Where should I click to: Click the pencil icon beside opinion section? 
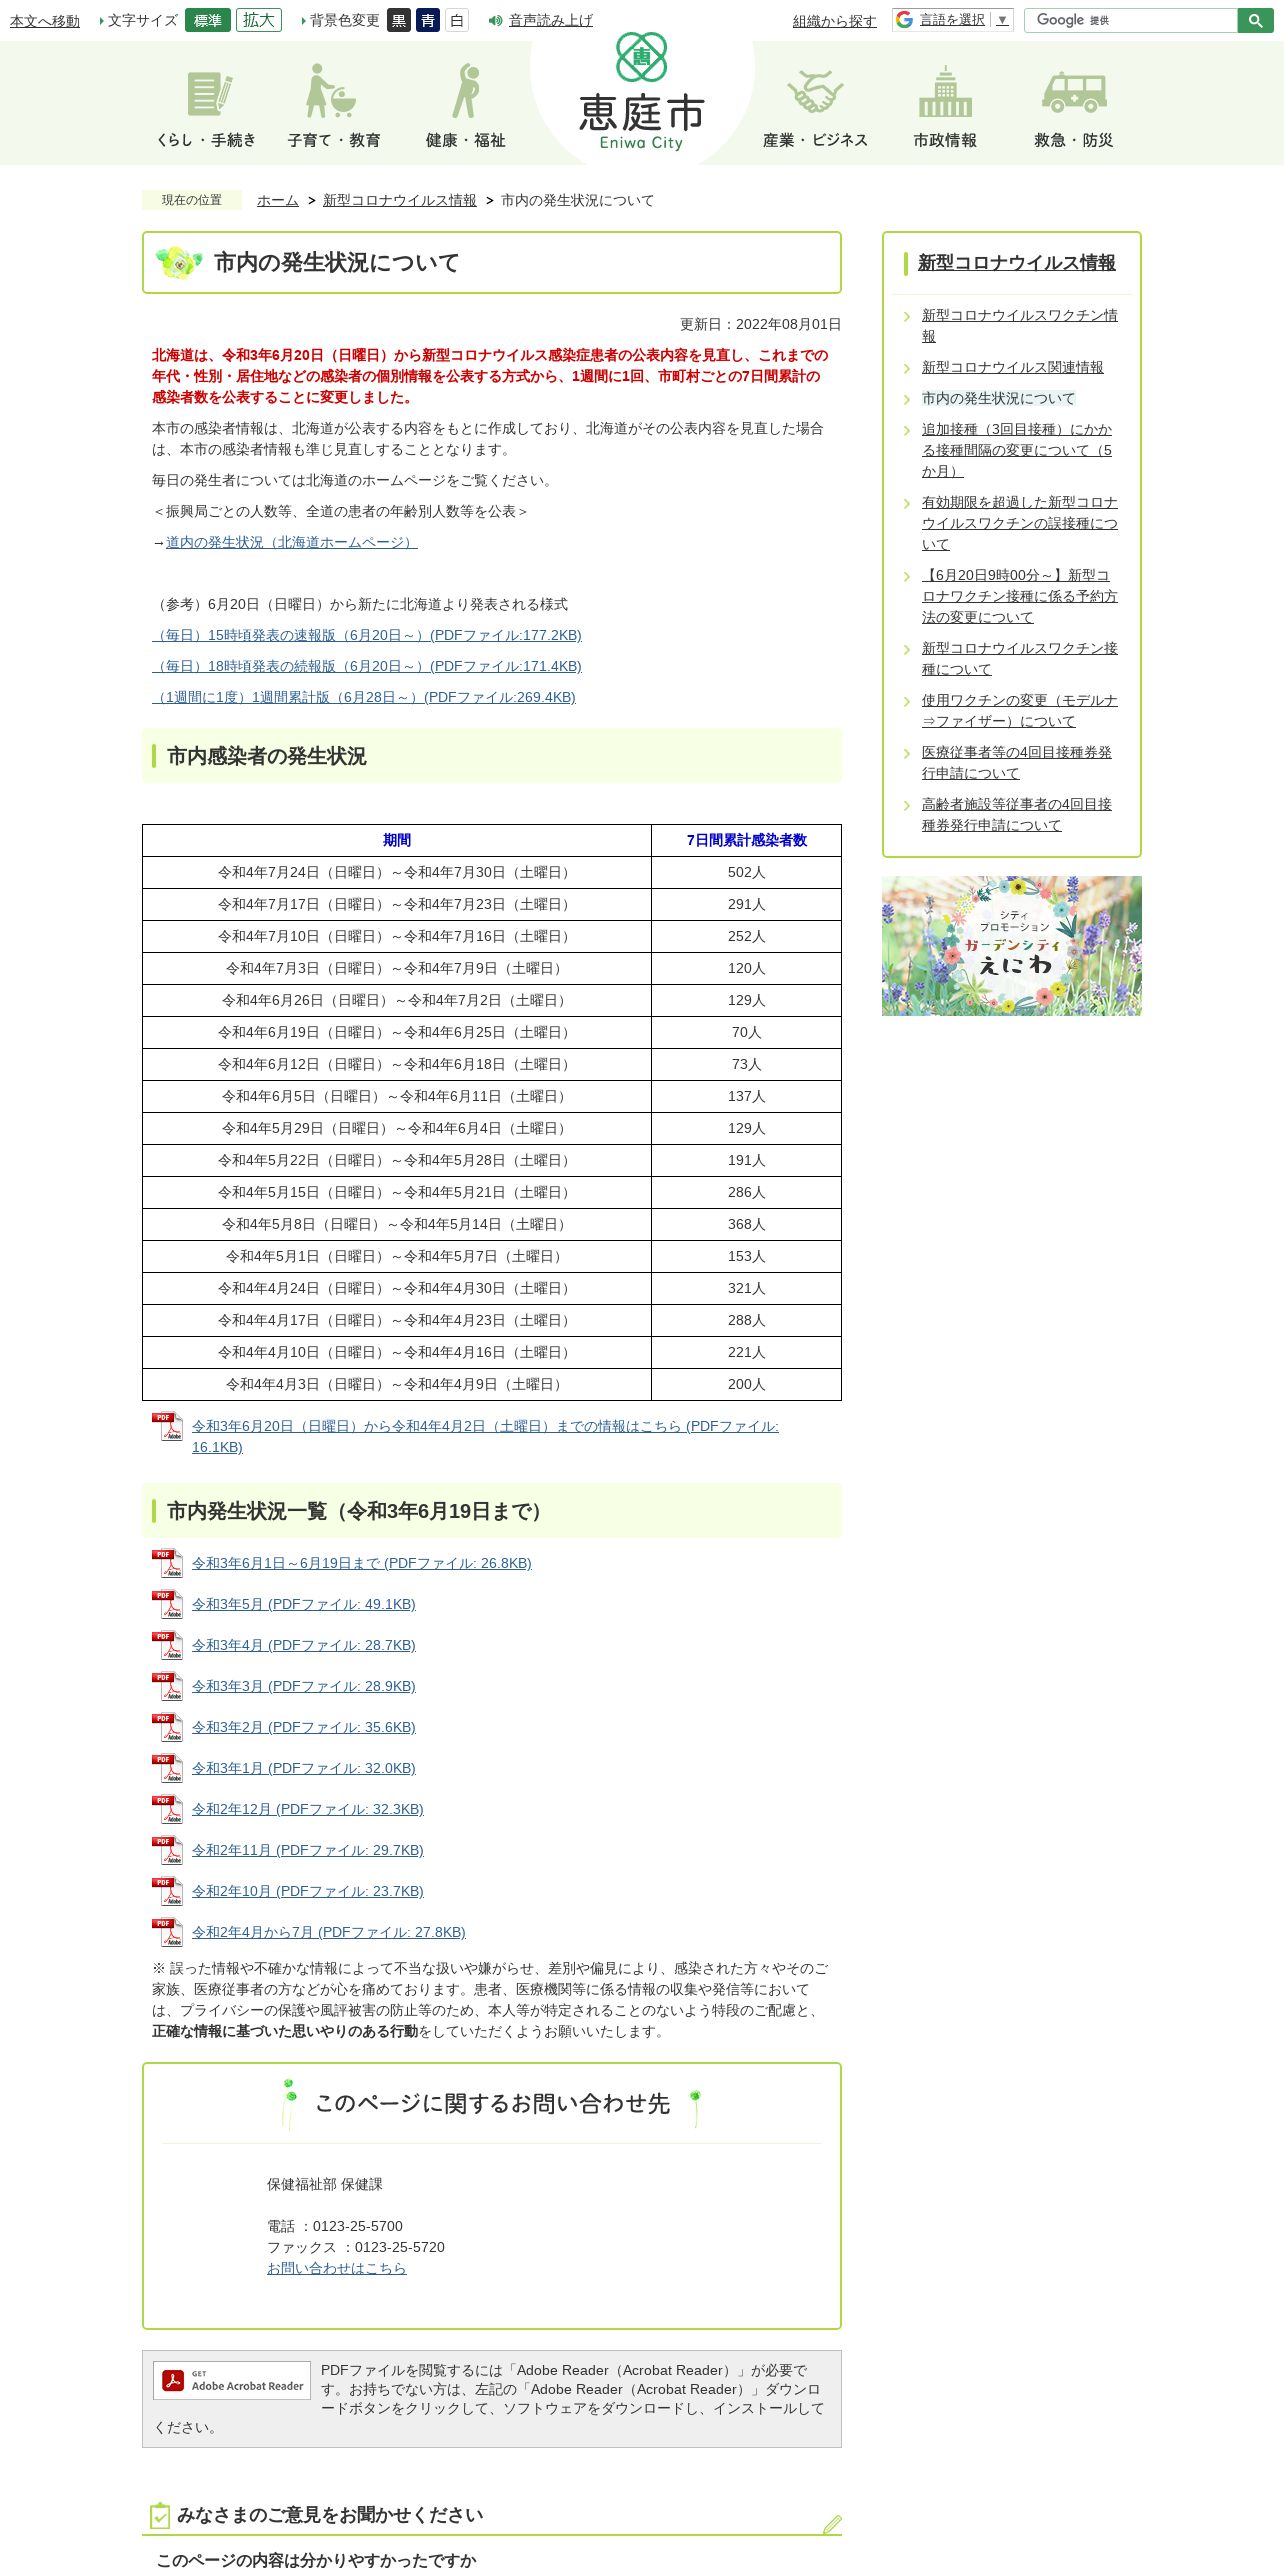(832, 2524)
